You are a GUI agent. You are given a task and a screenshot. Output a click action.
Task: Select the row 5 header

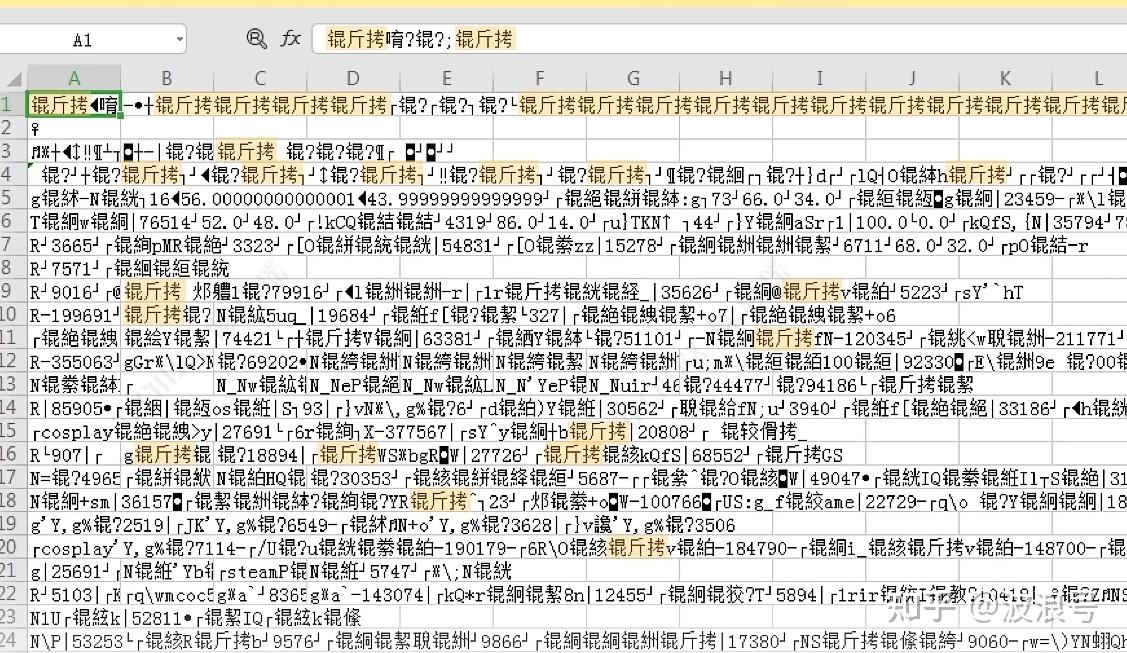pos(12,199)
